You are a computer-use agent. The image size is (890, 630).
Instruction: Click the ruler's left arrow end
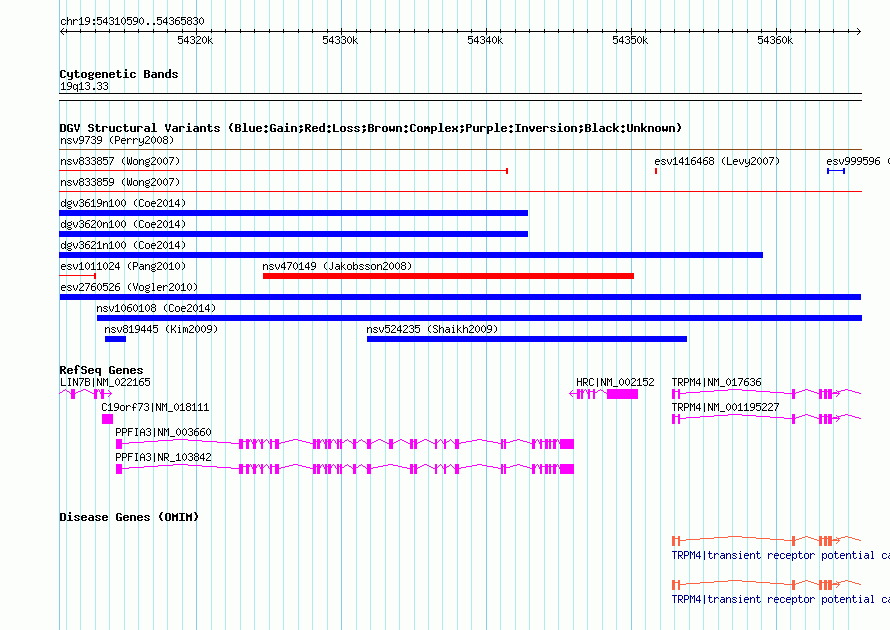click(x=62, y=32)
